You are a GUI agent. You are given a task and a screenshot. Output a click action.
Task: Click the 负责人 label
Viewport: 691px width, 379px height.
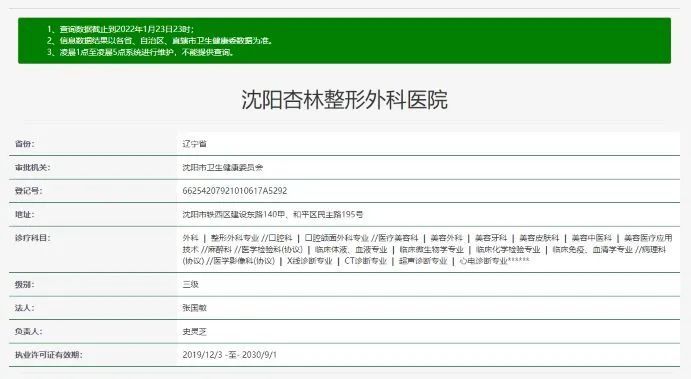[29, 331]
